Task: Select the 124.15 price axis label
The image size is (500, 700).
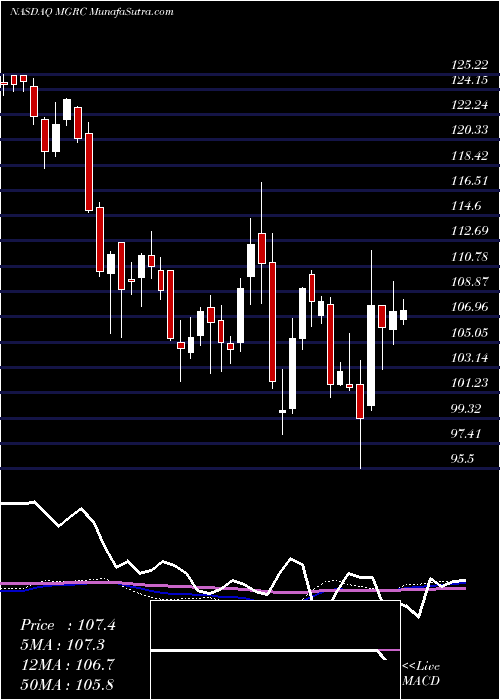Action: pos(469,80)
